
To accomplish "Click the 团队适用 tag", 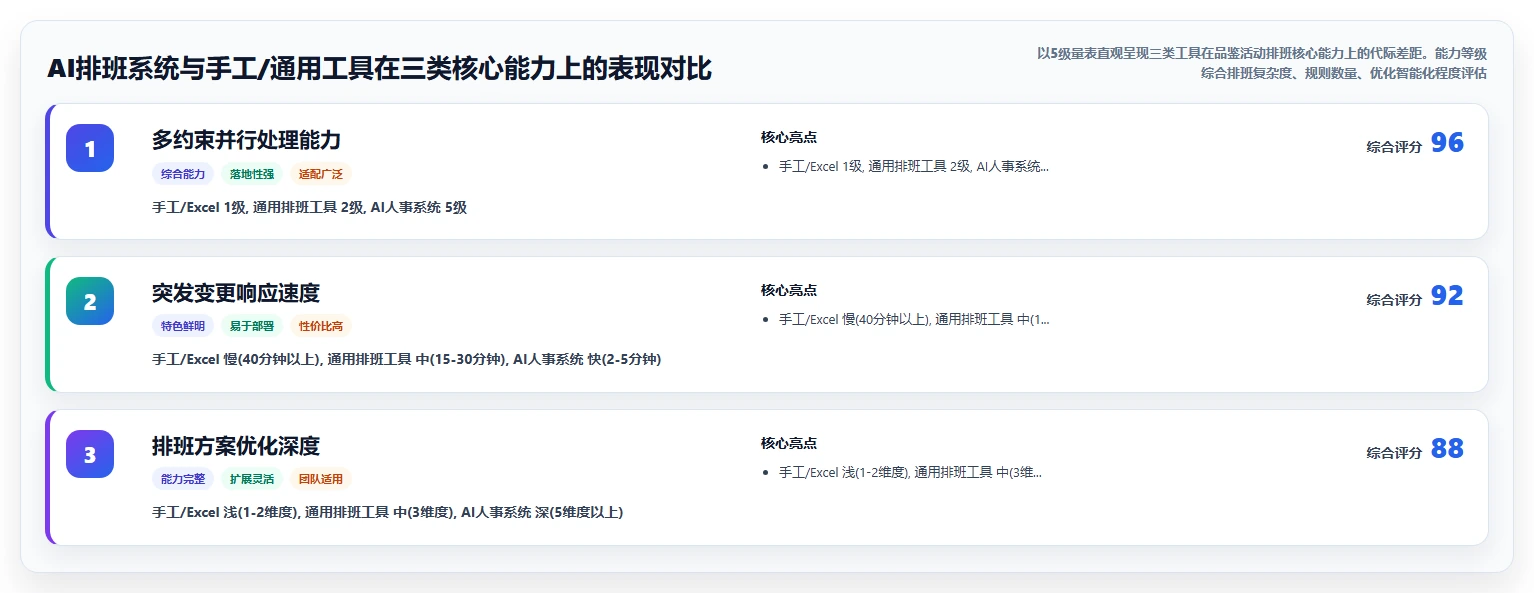I will pyautogui.click(x=321, y=479).
